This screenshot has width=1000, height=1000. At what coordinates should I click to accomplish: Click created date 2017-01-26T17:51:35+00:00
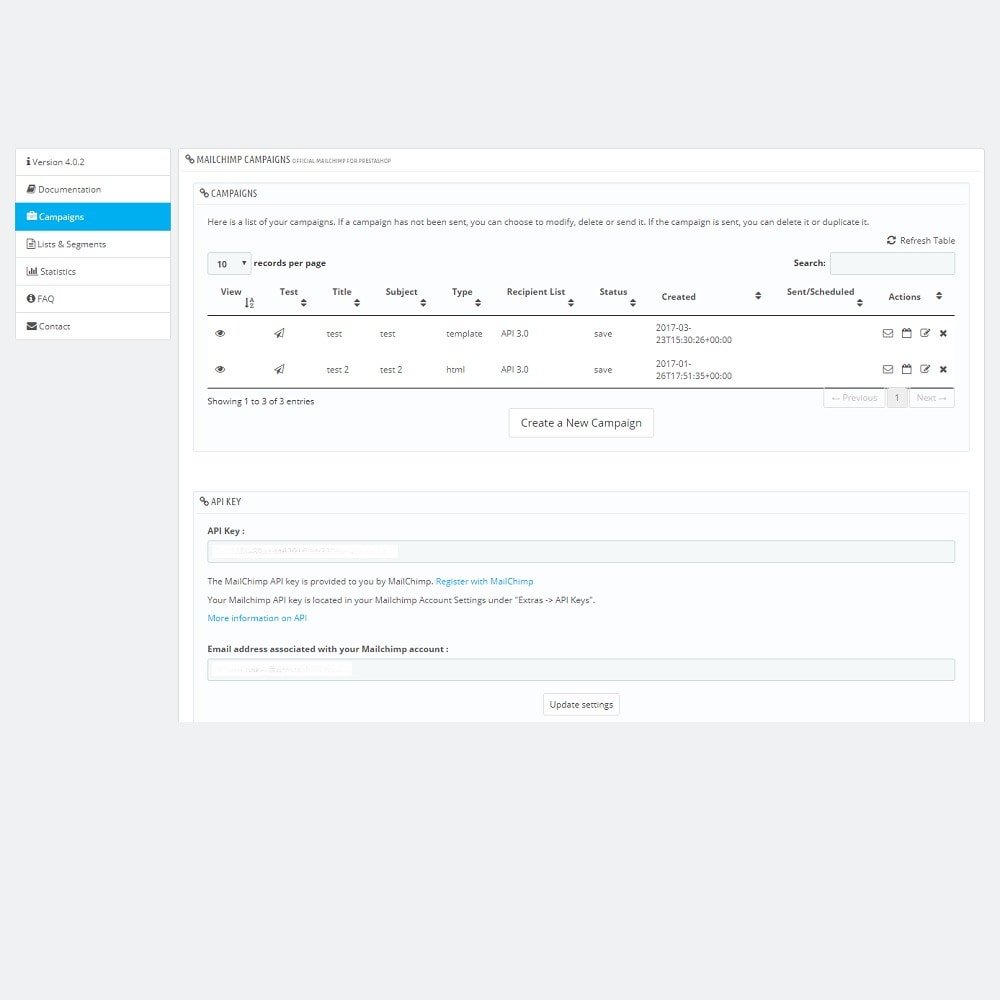[x=693, y=370]
